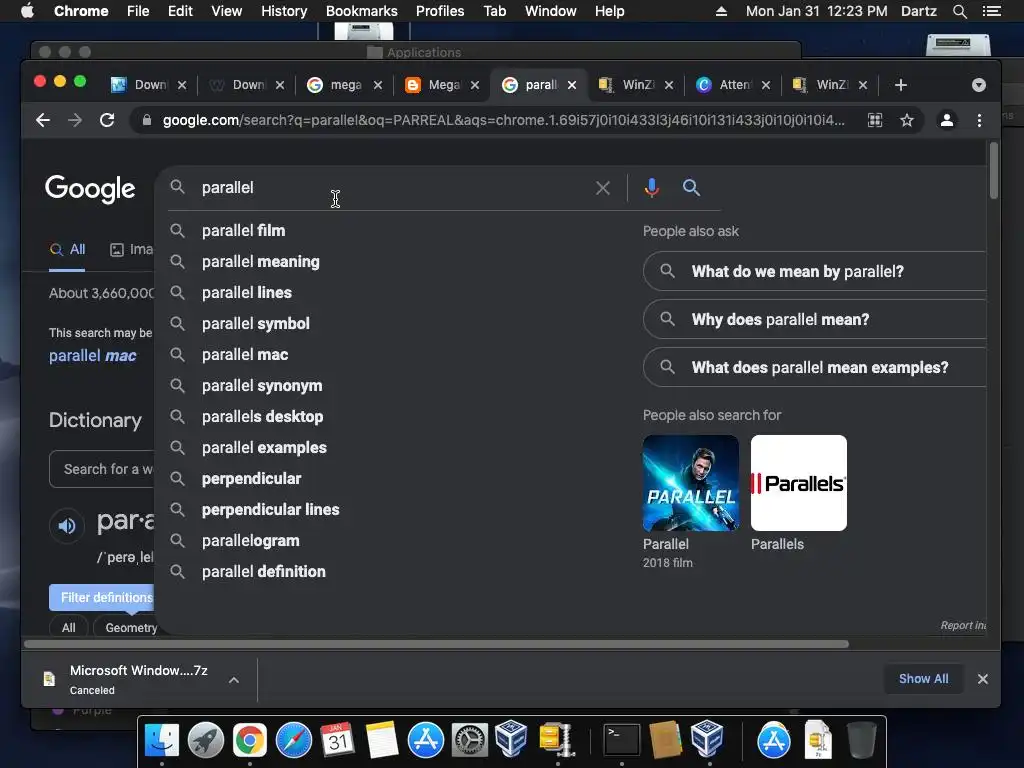Open Trash in the Dock
Screen dimensions: 1024x768
861,741
